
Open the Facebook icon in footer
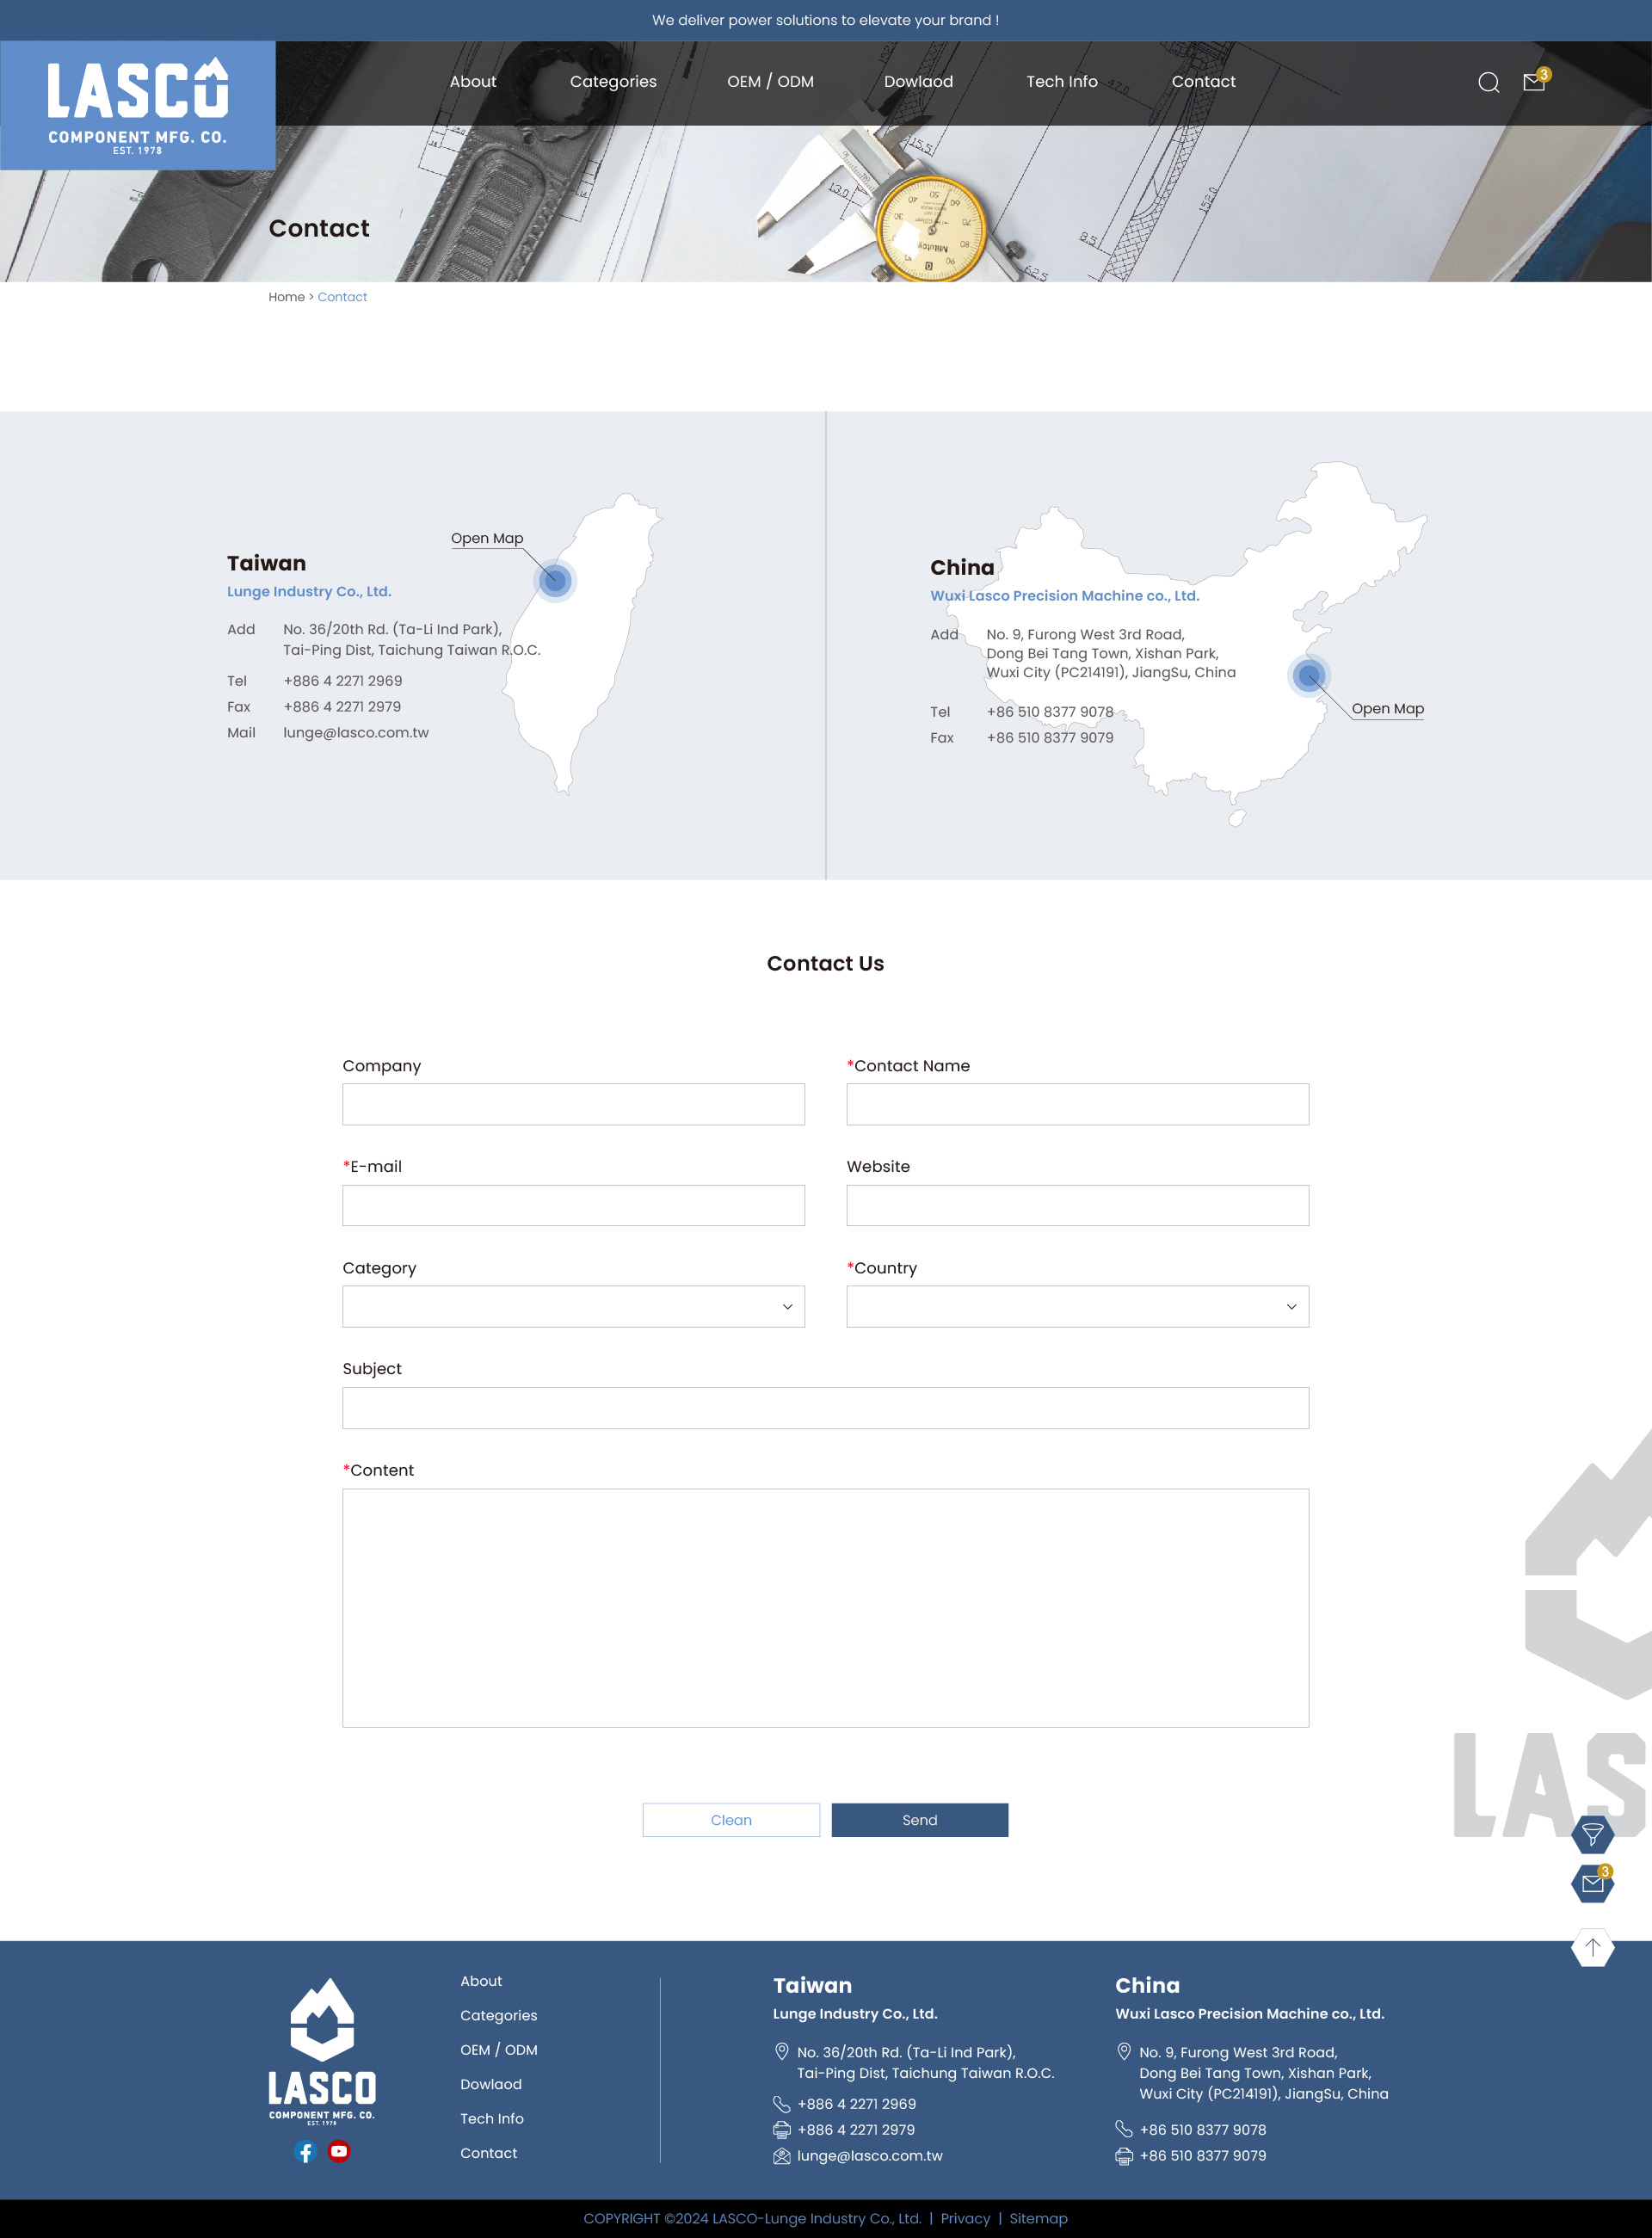coord(306,2151)
